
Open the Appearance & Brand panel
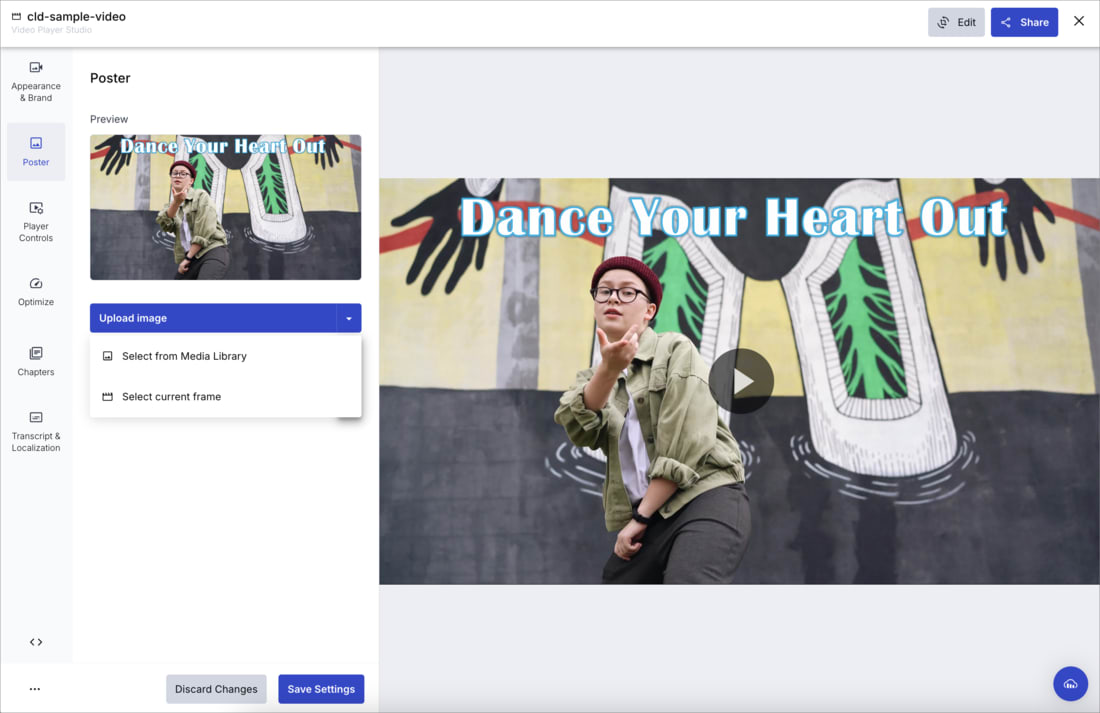[36, 80]
